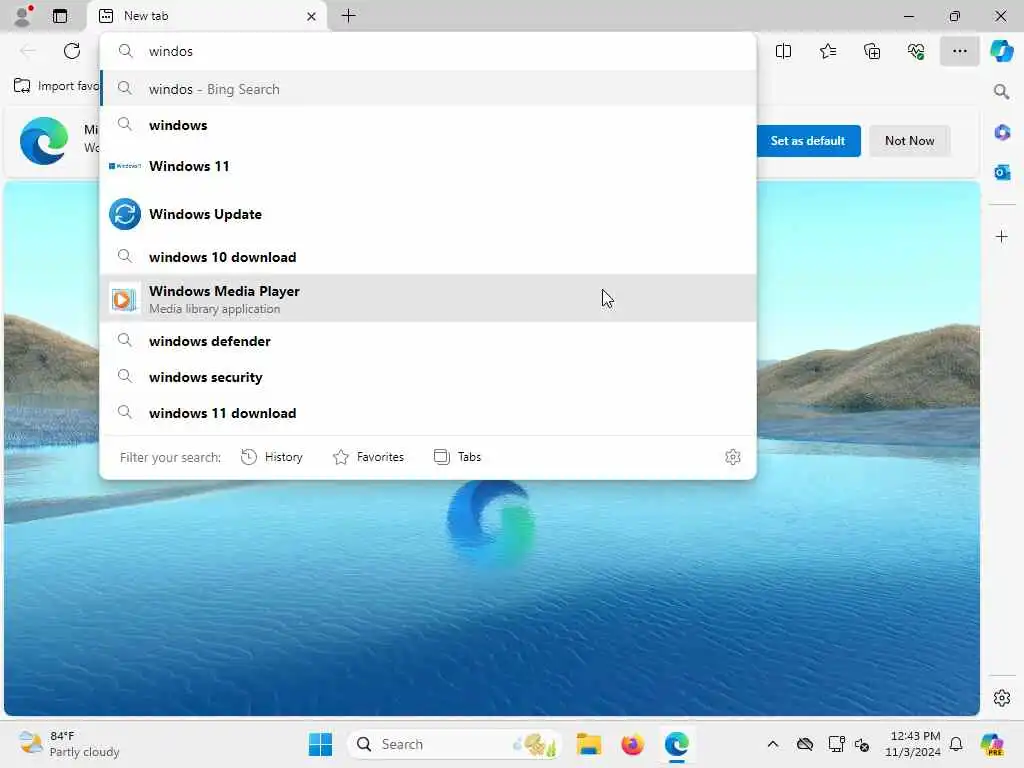Image resolution: width=1024 pixels, height=768 pixels.
Task: Open Copilot icon in toolbar
Action: click(1001, 51)
